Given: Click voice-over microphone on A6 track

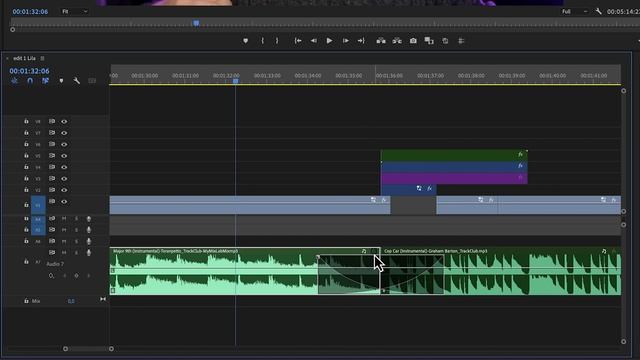Looking at the screenshot, I should (x=89, y=241).
